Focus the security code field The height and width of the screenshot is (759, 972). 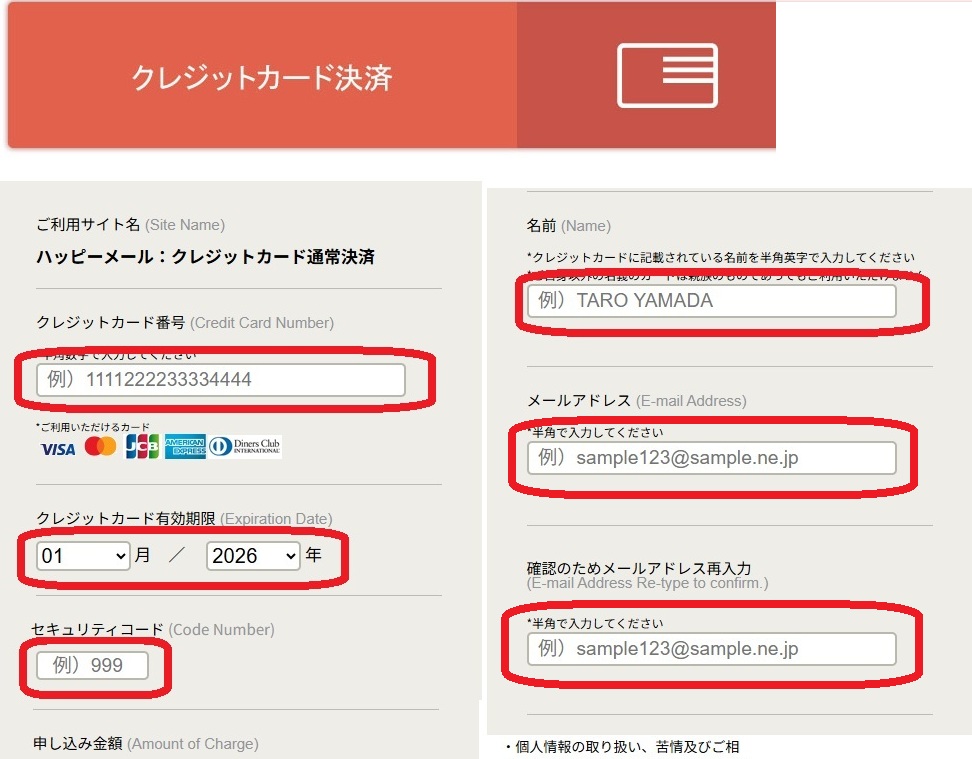[x=92, y=665]
